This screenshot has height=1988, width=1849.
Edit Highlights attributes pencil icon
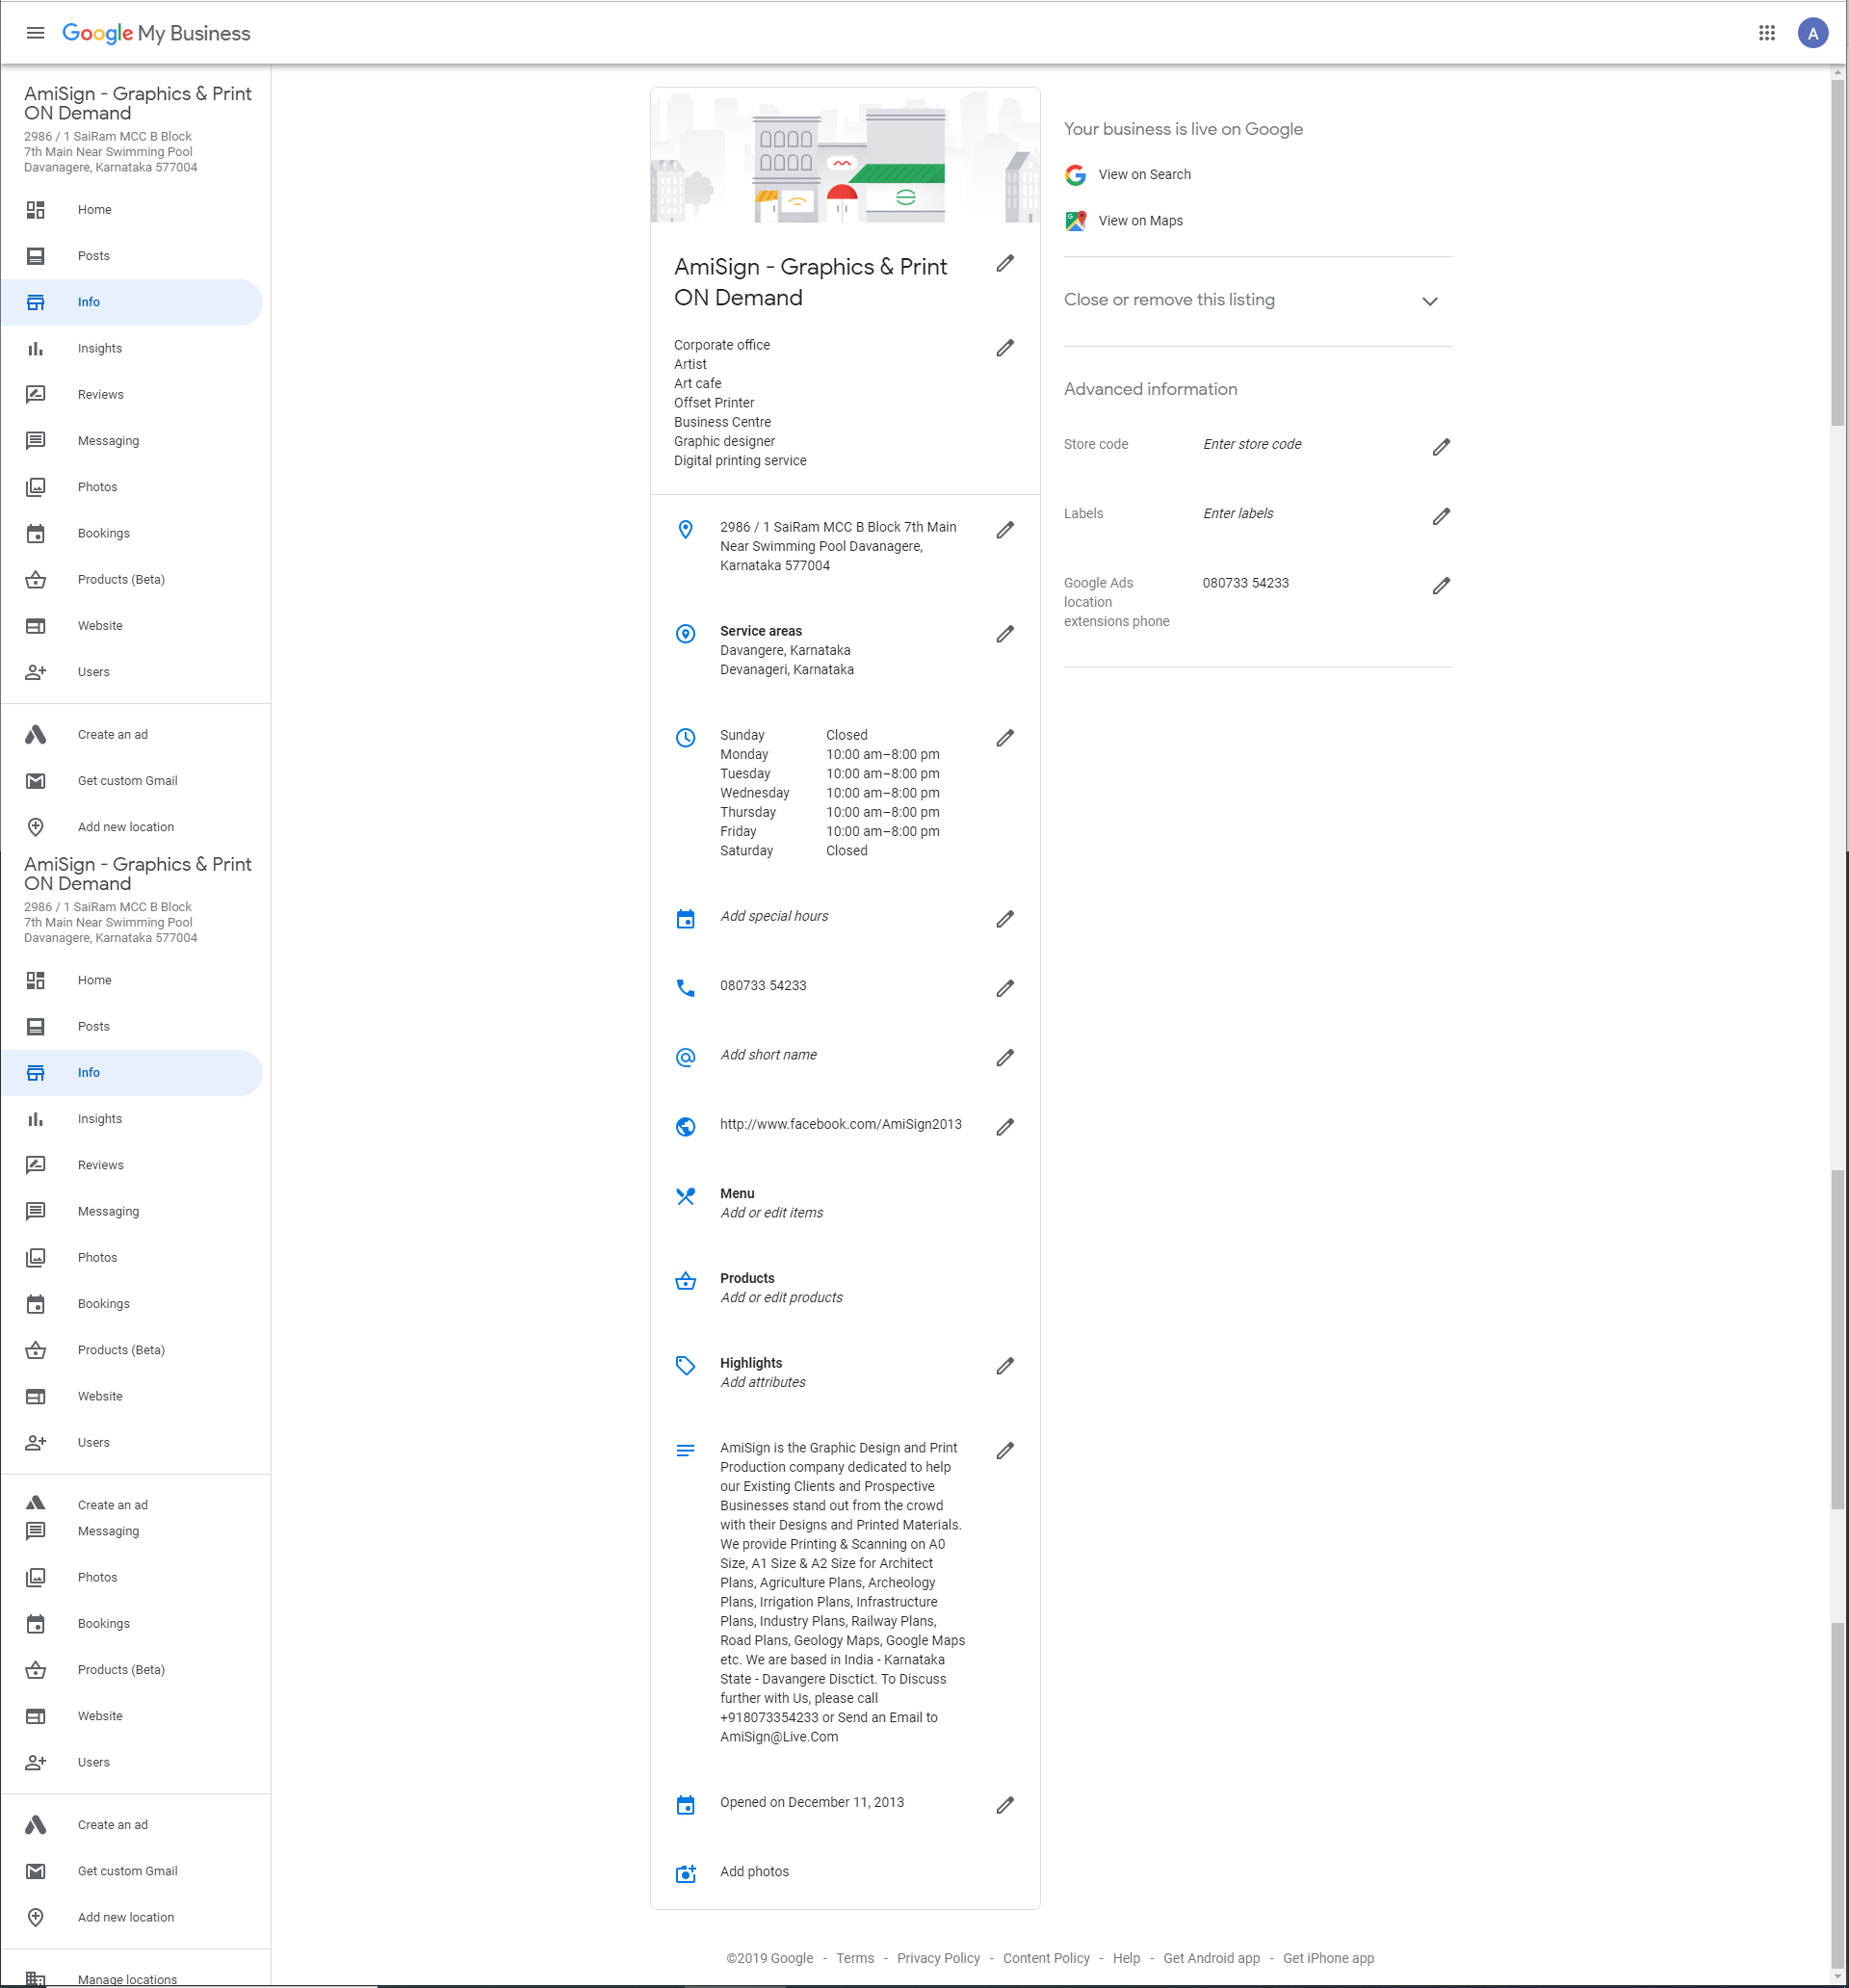pyautogui.click(x=1005, y=1366)
